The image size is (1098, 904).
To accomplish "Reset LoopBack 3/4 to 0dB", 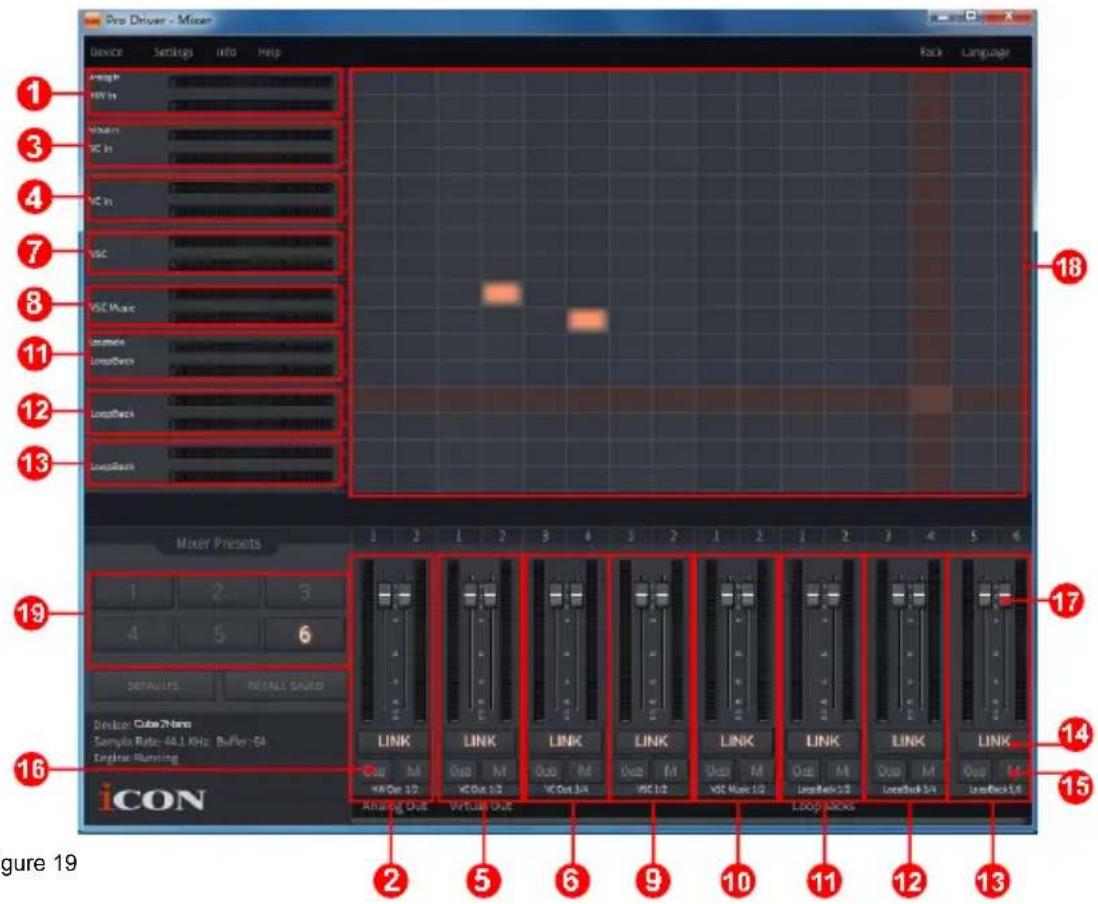I will pyautogui.click(x=889, y=771).
